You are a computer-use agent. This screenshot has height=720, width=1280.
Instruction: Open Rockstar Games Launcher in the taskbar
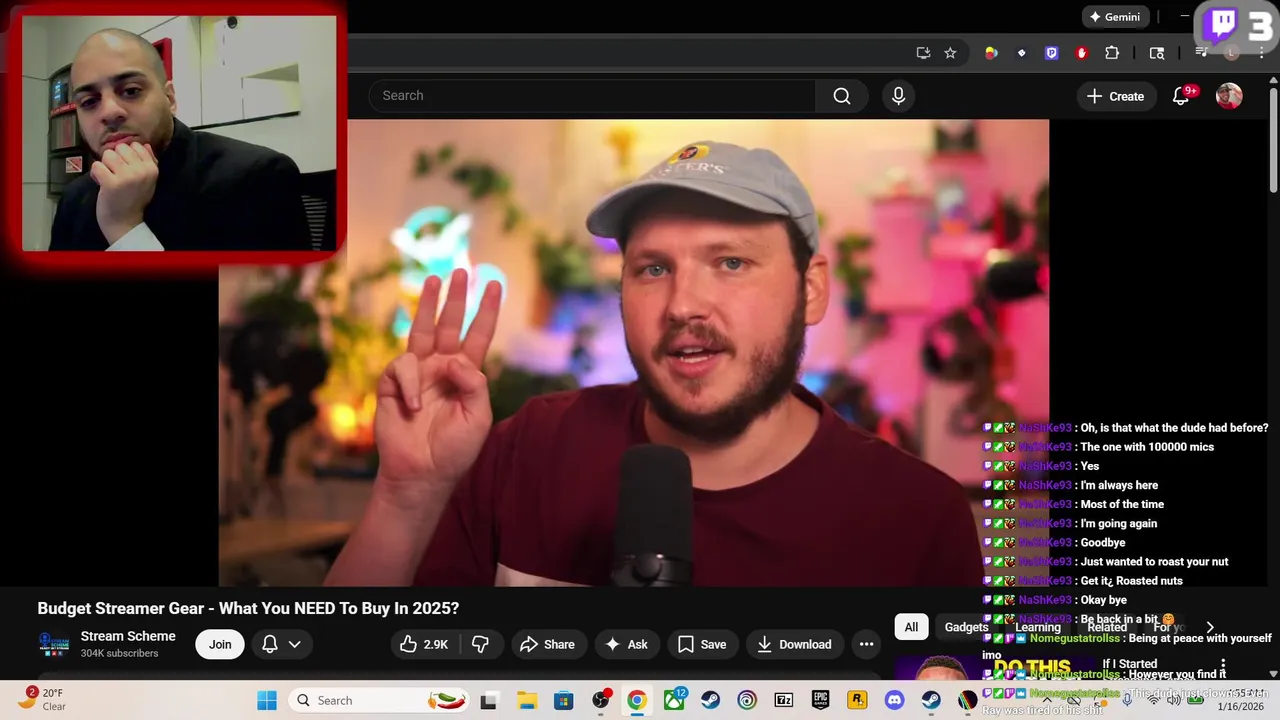[857, 700]
